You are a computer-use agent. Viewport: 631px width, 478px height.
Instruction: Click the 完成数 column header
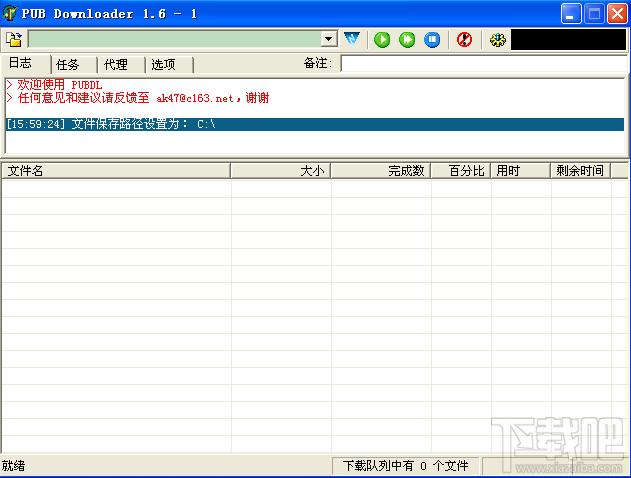(x=381, y=171)
